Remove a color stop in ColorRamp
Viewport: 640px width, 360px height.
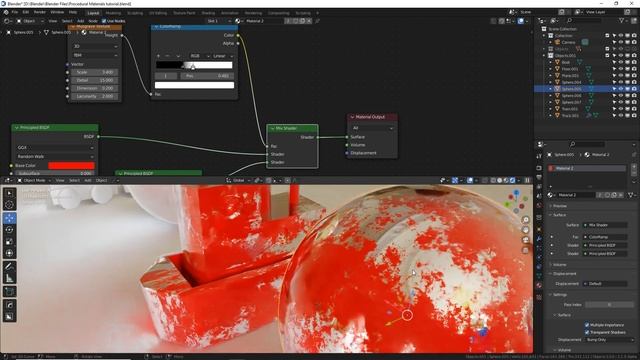point(168,56)
